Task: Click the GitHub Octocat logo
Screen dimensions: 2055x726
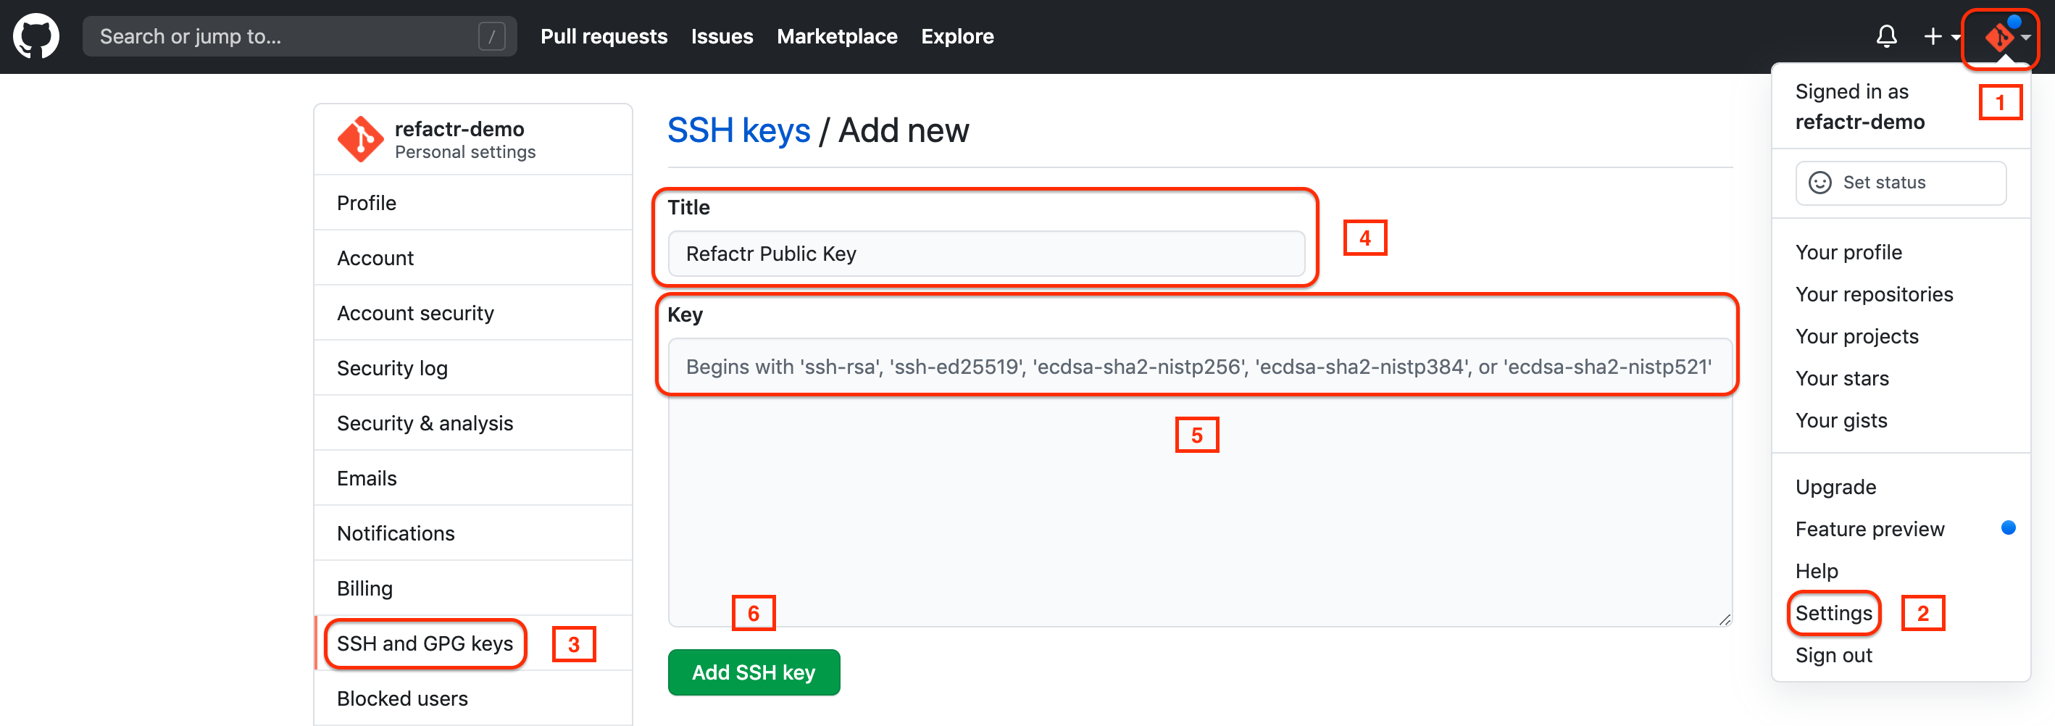Action: point(36,37)
